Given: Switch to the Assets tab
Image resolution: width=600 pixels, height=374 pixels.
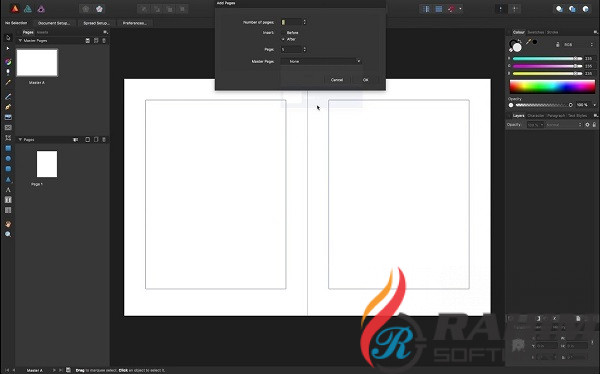Looking at the screenshot, I should pos(42,32).
